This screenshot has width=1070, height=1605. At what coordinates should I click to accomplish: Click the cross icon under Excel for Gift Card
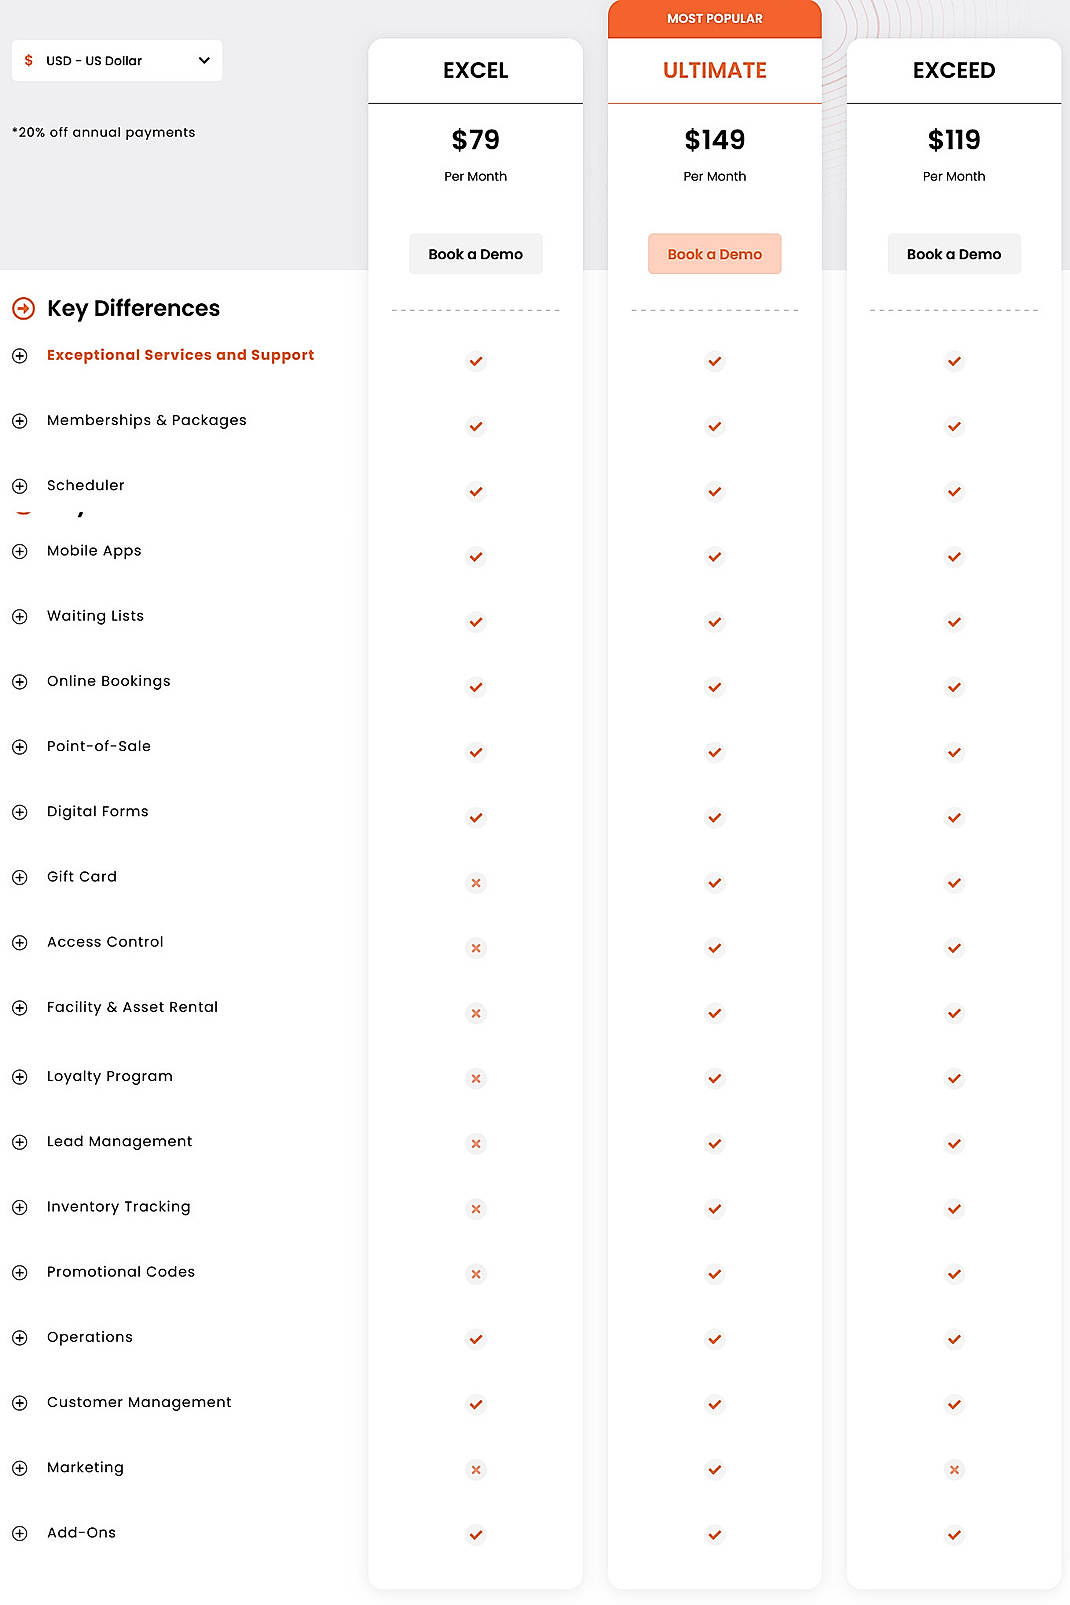[475, 882]
